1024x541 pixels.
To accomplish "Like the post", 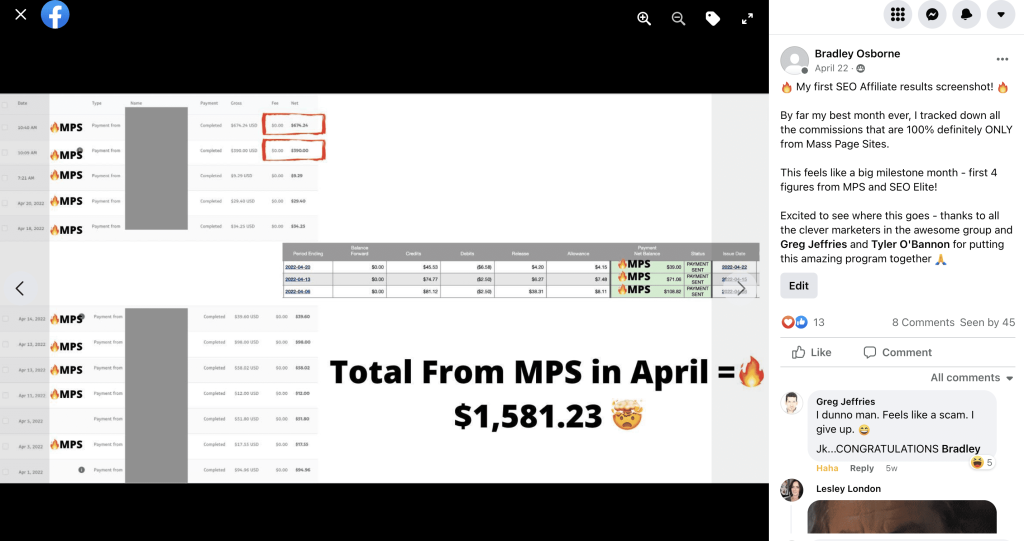I will 812,352.
